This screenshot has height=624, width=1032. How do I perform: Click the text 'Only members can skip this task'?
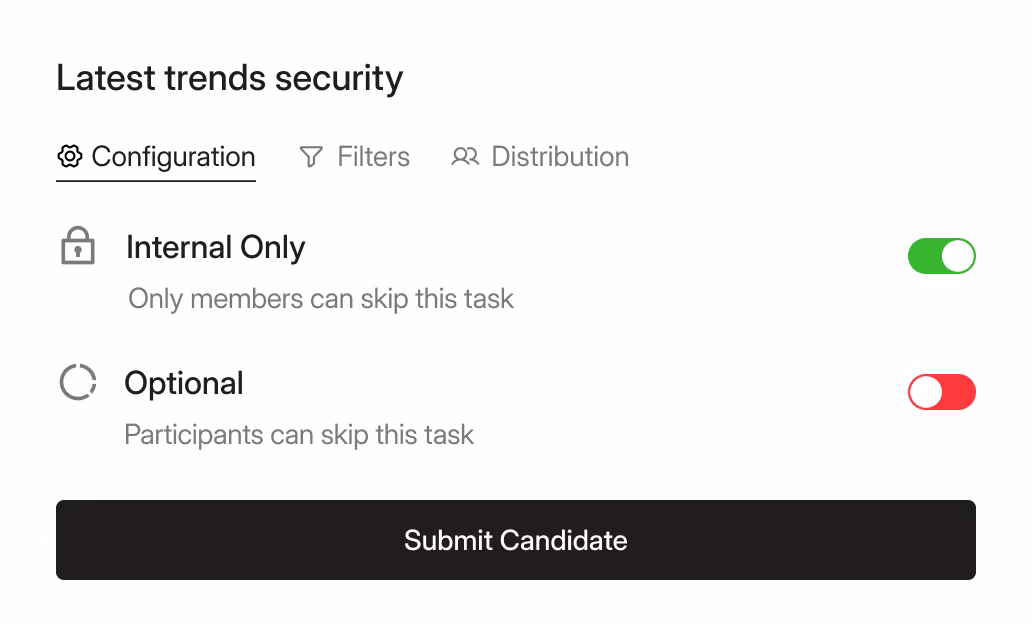(320, 299)
